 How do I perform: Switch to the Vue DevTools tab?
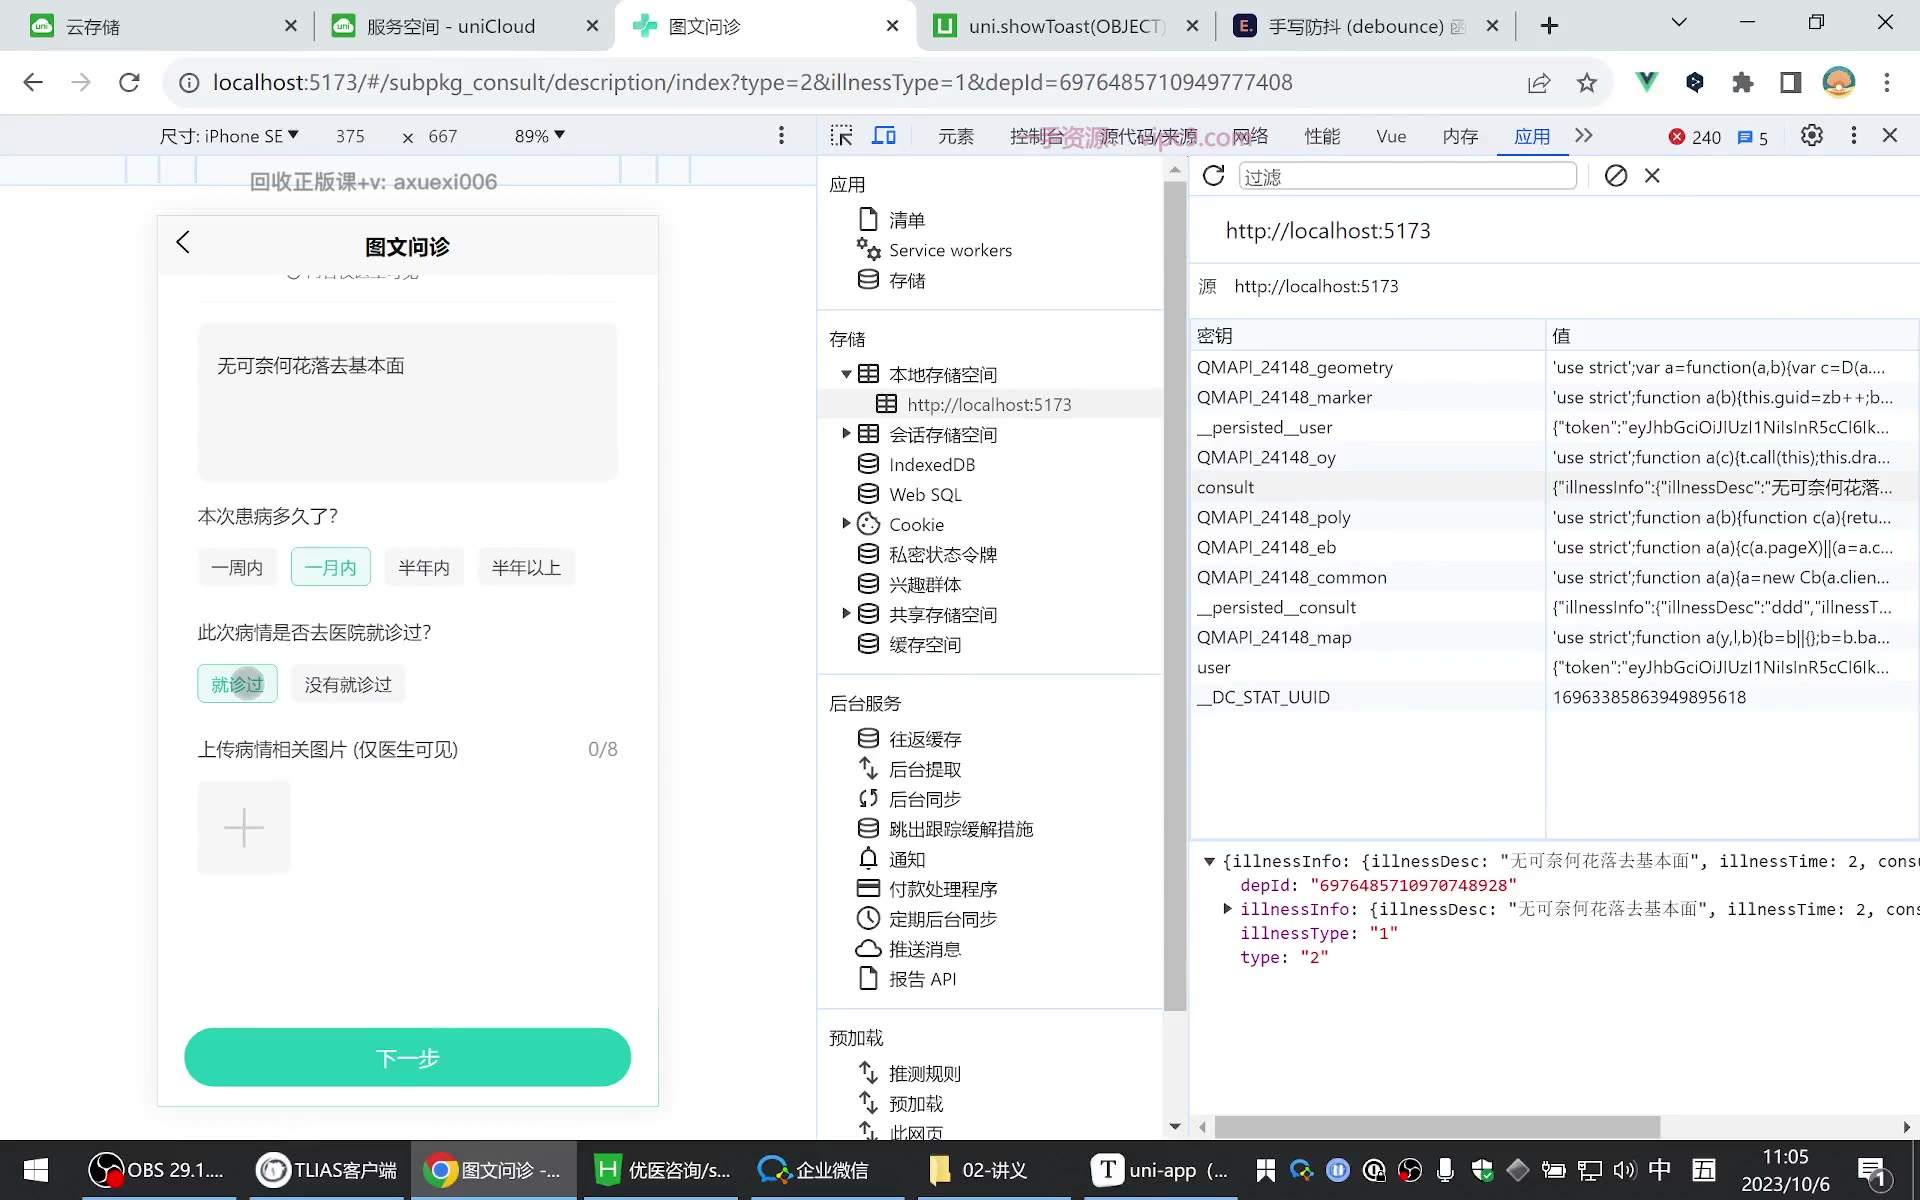[1391, 136]
